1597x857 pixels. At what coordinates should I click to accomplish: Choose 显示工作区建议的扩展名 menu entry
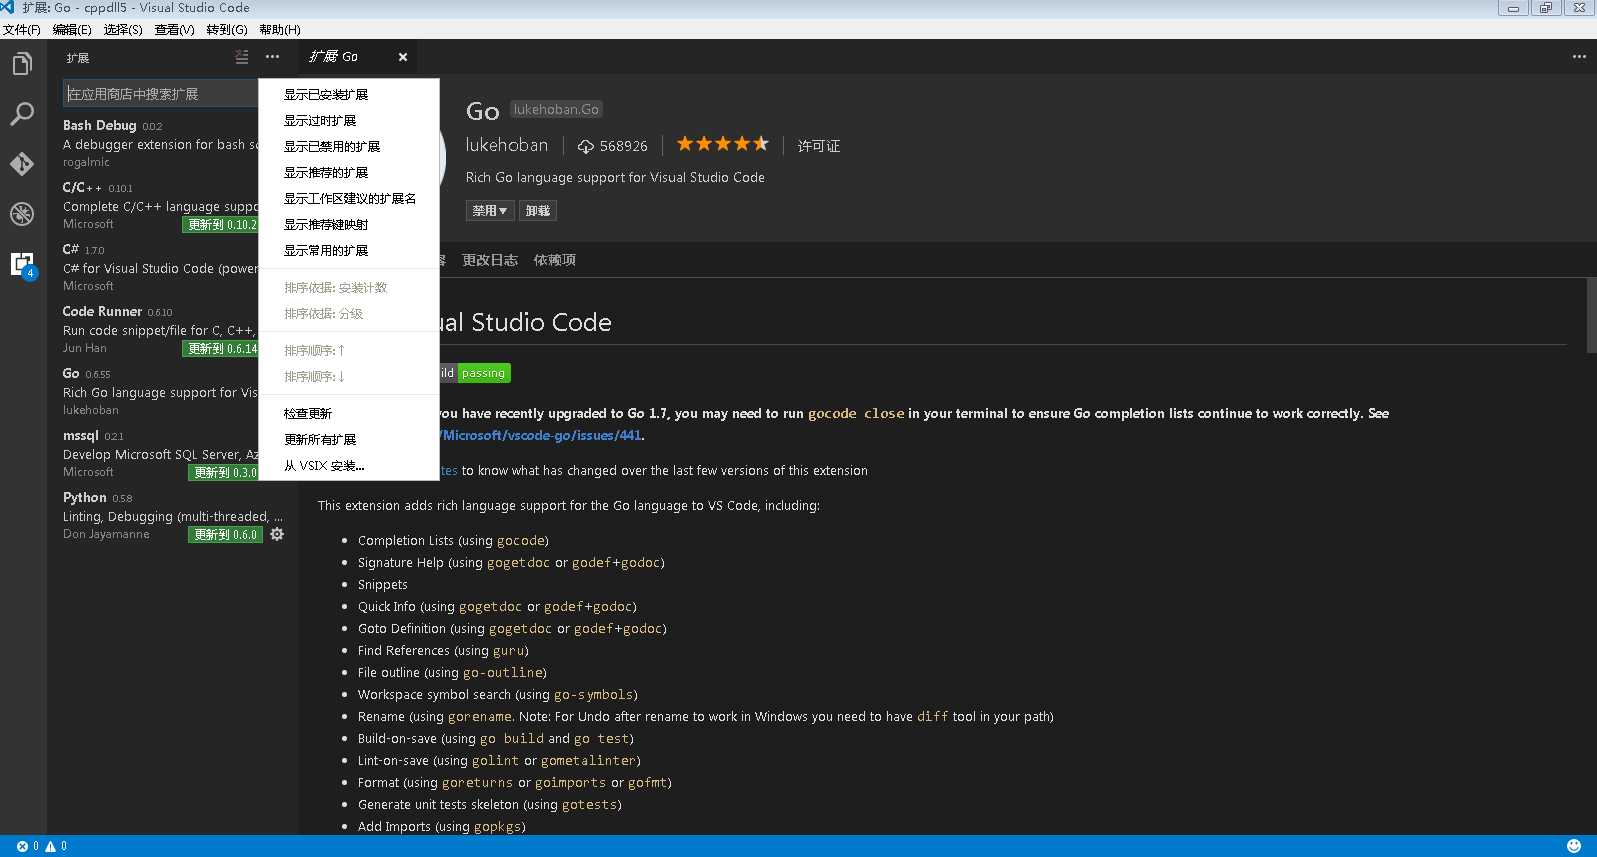[x=349, y=199]
